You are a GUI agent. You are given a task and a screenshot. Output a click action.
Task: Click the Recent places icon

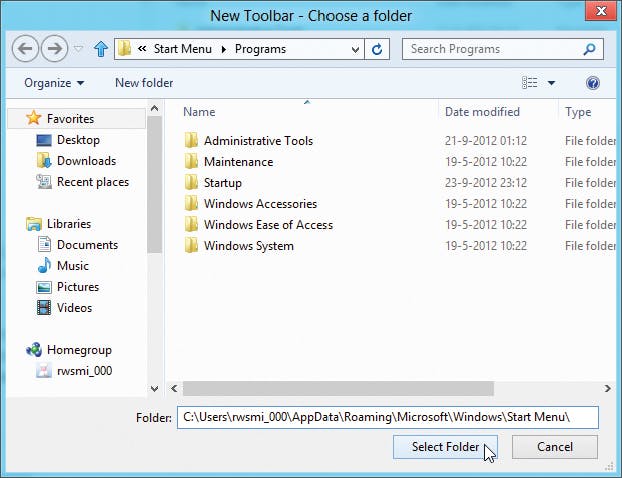pyautogui.click(x=44, y=182)
